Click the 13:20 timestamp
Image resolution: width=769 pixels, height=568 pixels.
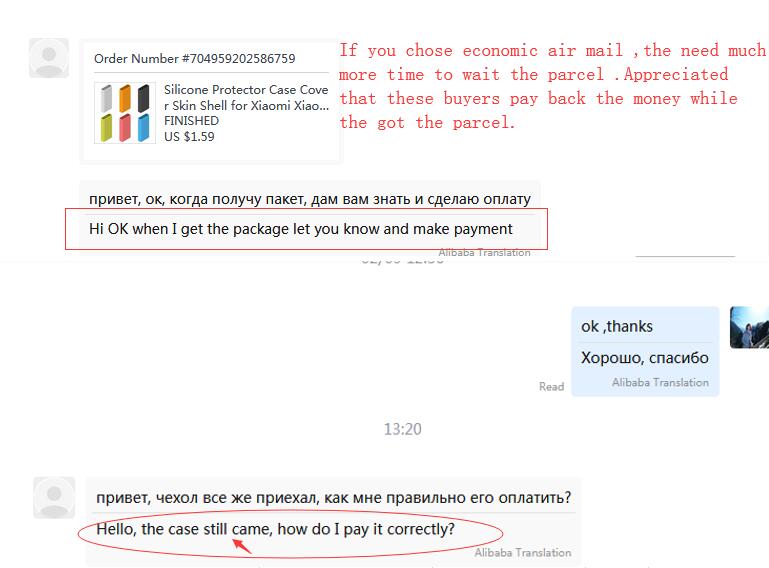[x=402, y=429]
